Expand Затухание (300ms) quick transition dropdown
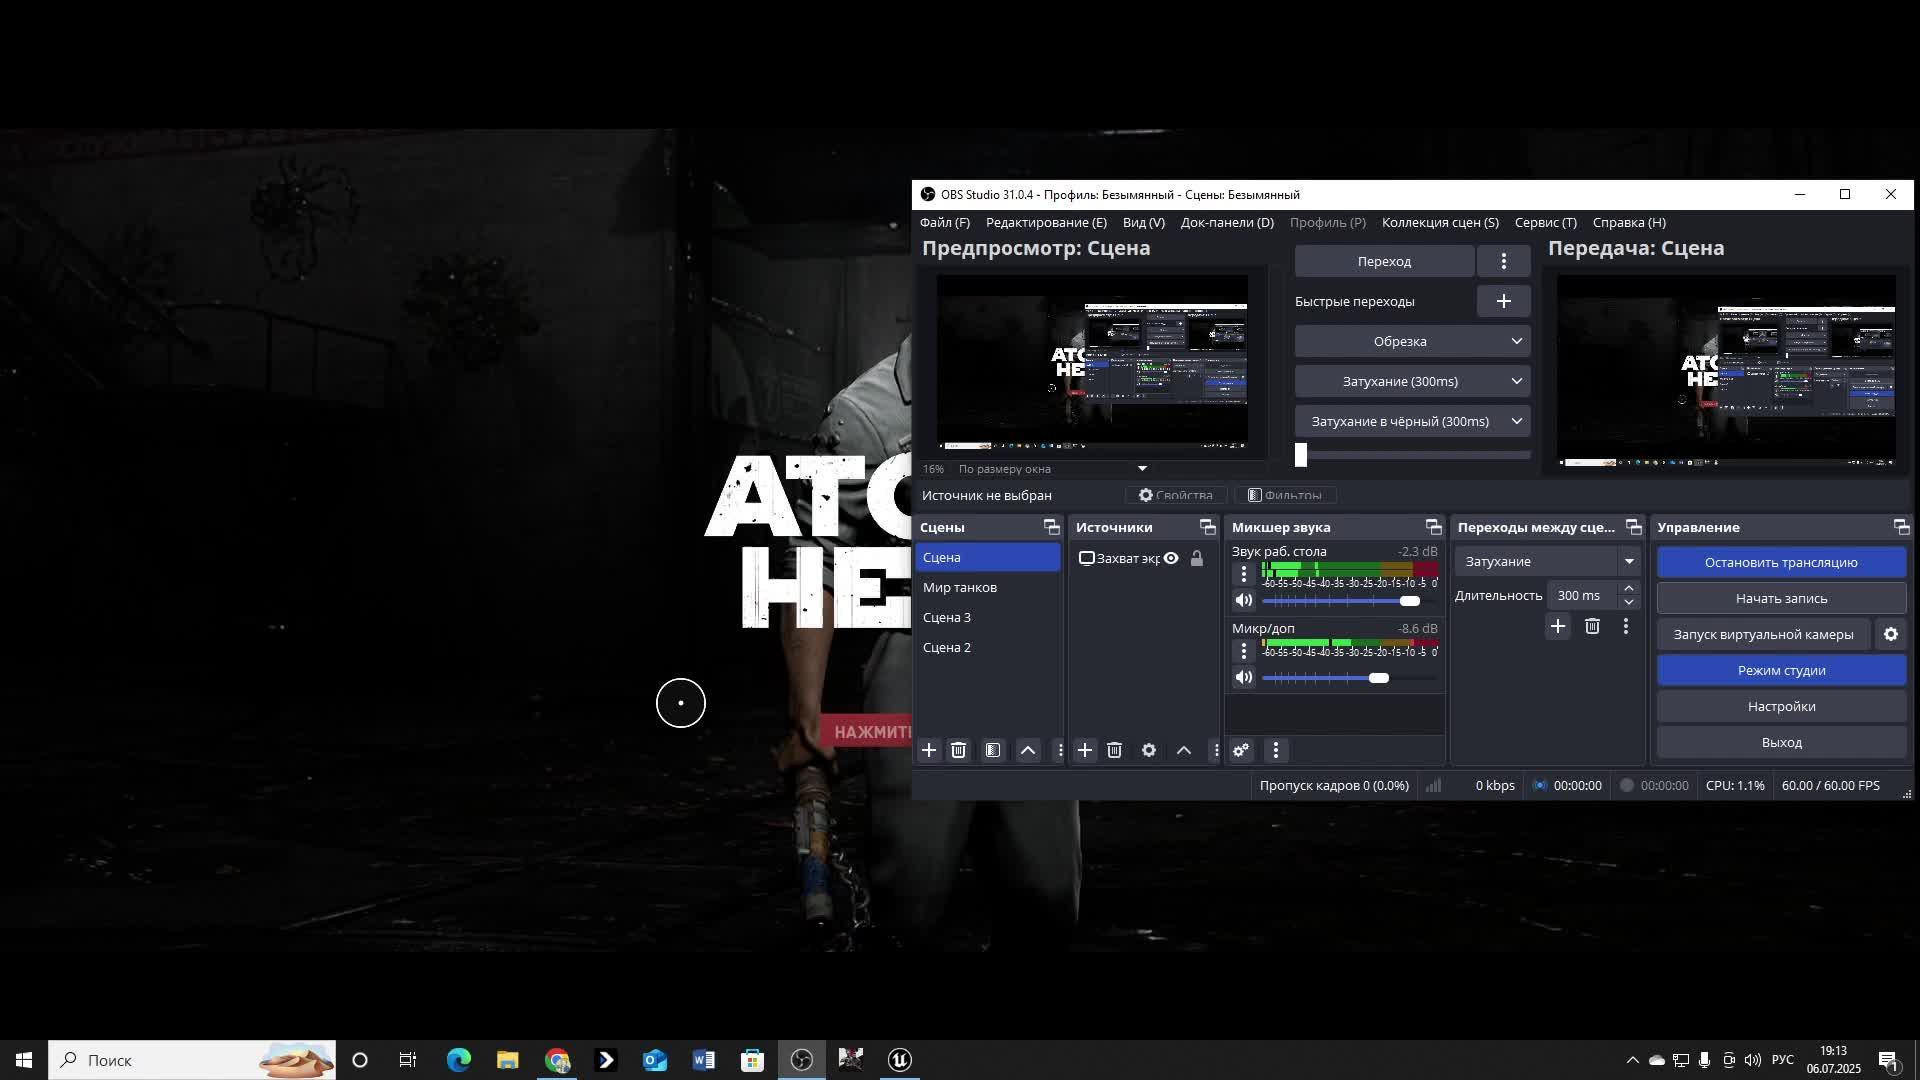Screen dimensions: 1920x1080 [1412, 381]
